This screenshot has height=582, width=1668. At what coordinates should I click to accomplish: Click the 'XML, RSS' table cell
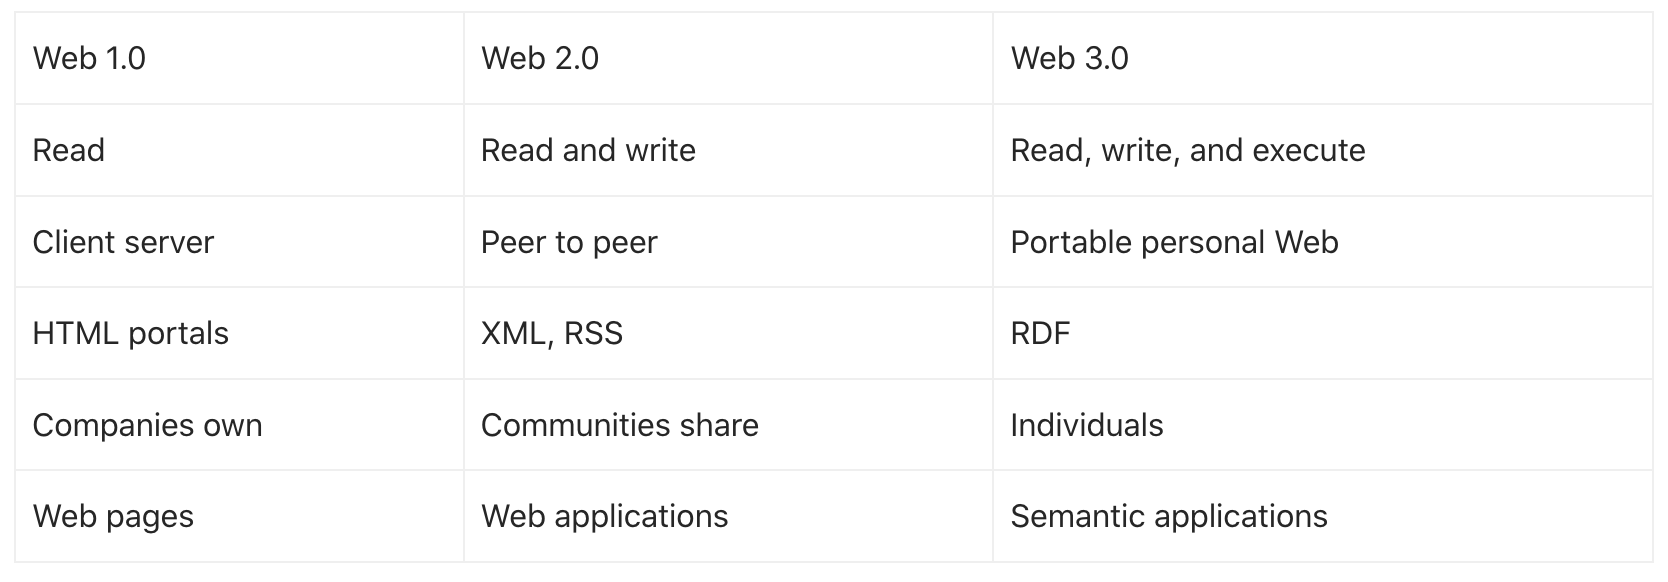(551, 333)
